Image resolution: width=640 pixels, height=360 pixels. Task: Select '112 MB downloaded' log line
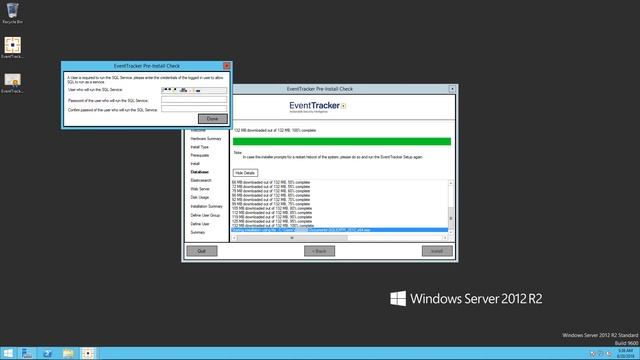pos(272,213)
